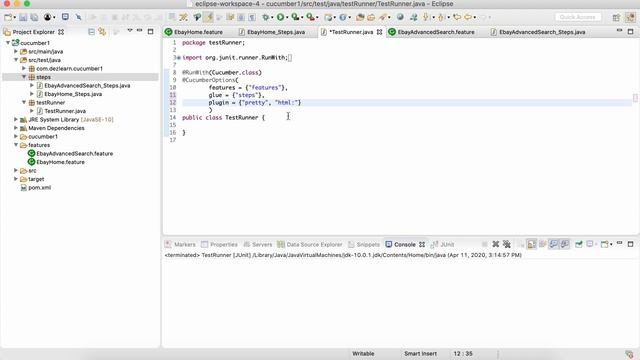Maximize the Project Explorer panel
This screenshot has width=640, height=360.
pyautogui.click(x=151, y=31)
